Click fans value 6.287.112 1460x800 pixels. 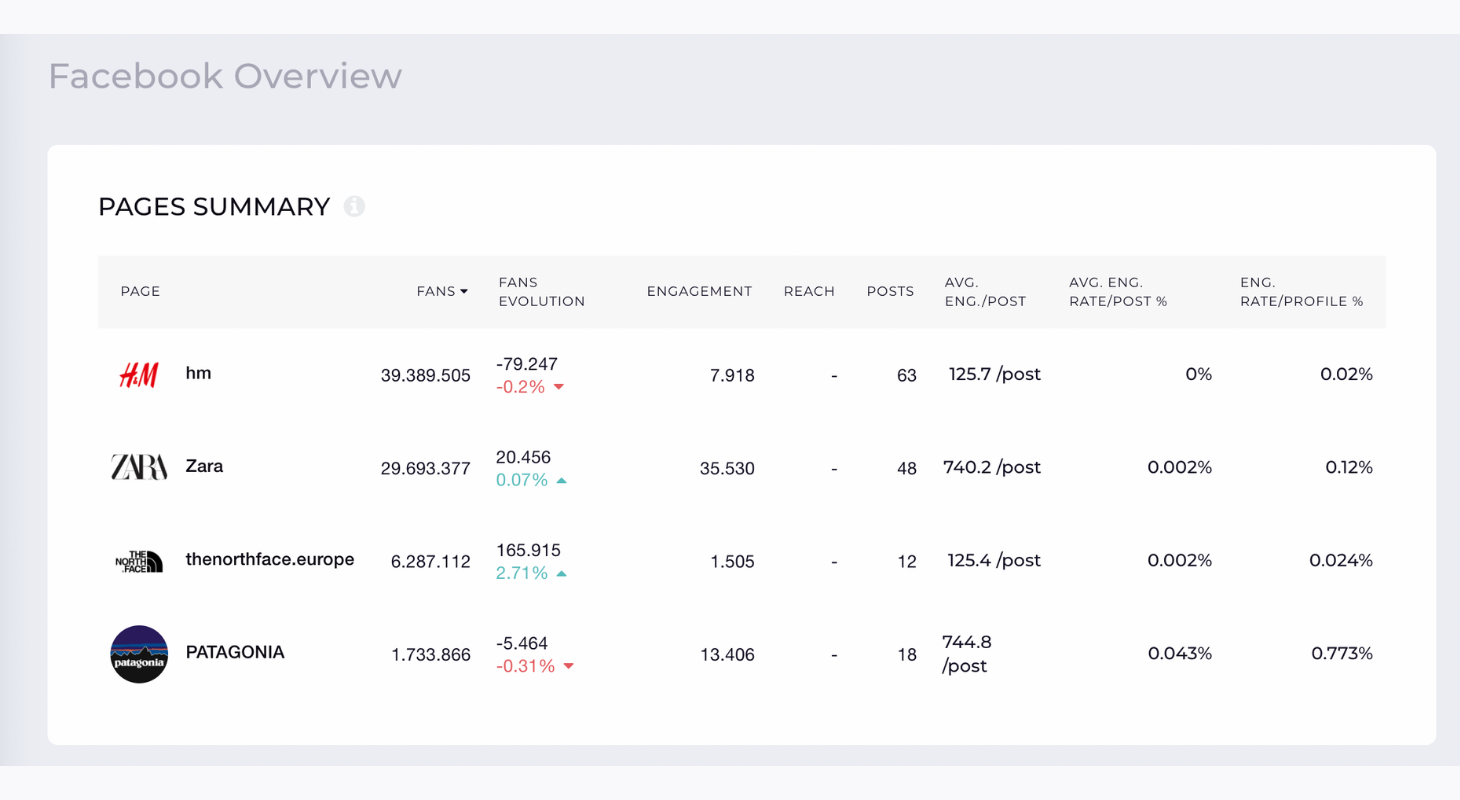pos(430,561)
